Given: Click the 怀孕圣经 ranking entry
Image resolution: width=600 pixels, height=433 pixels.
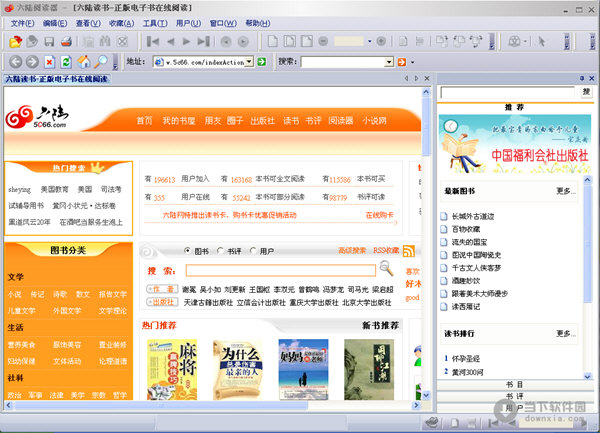Looking at the screenshot, I should 466,358.
